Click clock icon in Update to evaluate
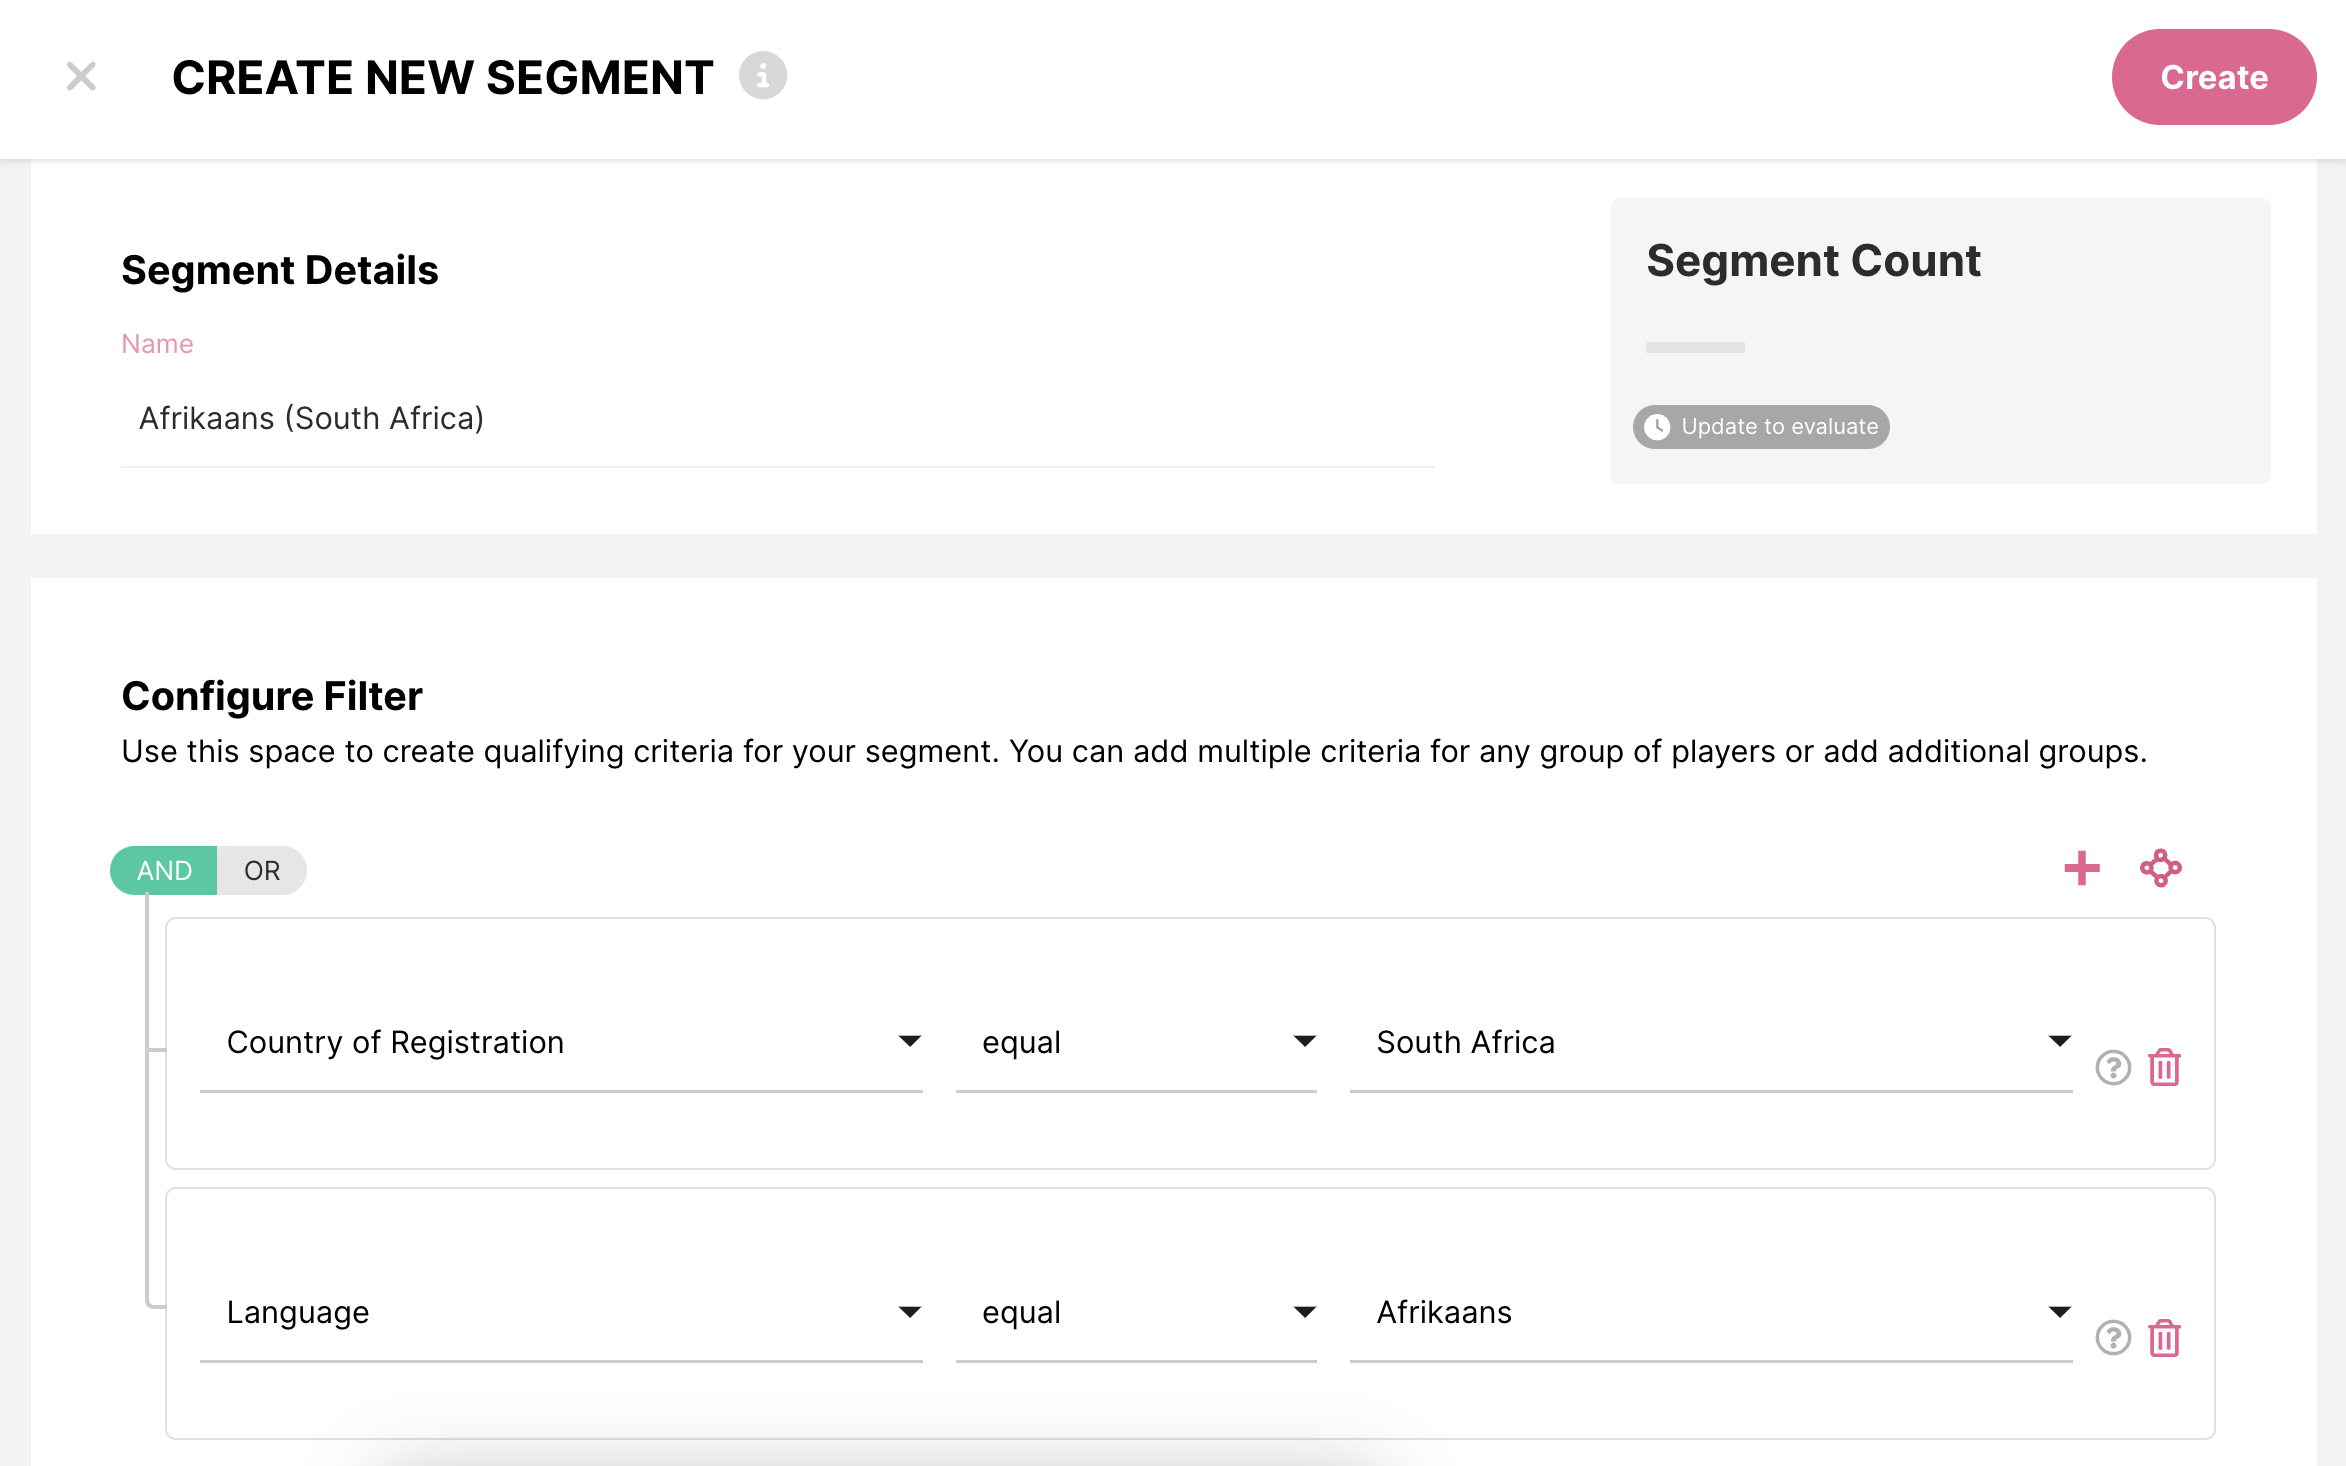The width and height of the screenshot is (2346, 1466). pos(1657,427)
